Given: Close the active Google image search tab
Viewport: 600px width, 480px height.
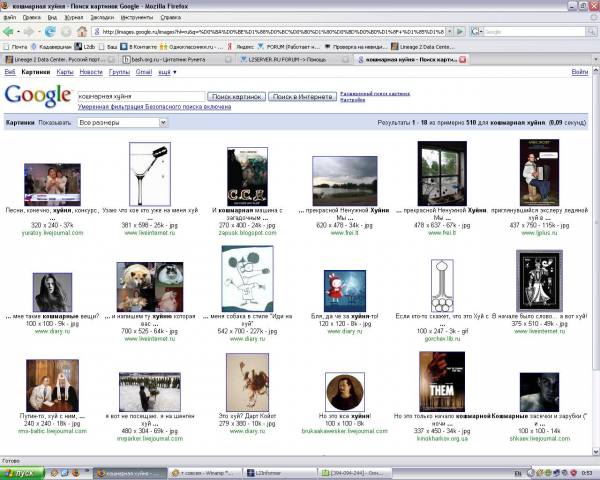Looking at the screenshot, I should coord(463,59).
